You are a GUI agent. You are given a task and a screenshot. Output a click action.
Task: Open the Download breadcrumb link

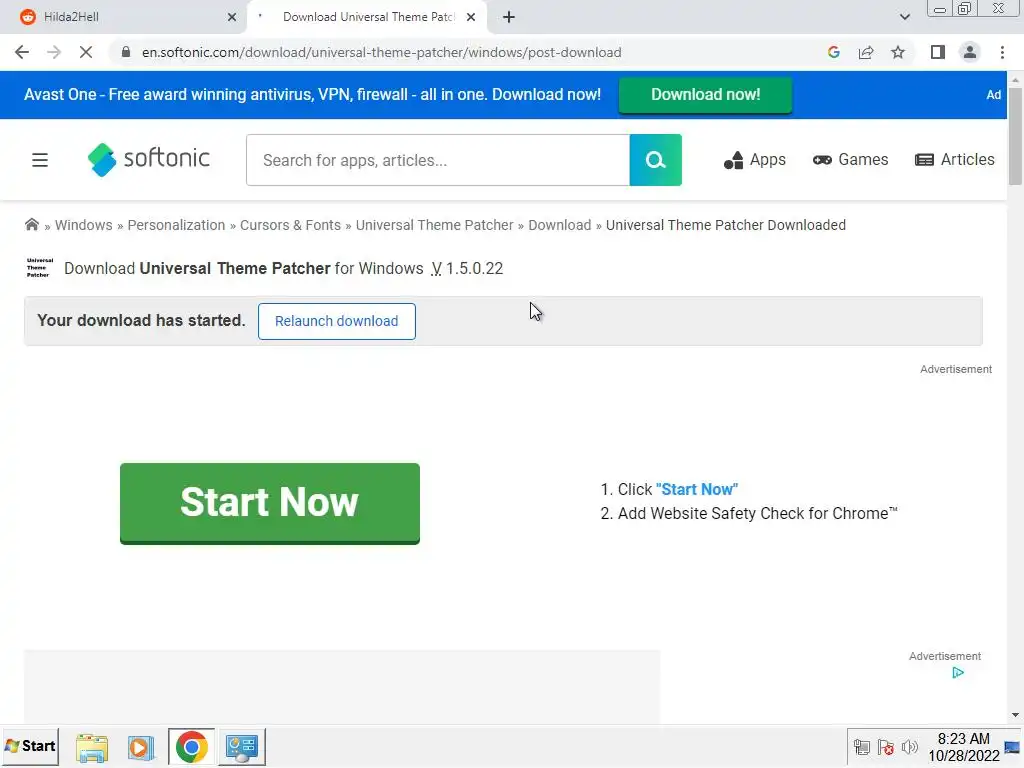560,225
